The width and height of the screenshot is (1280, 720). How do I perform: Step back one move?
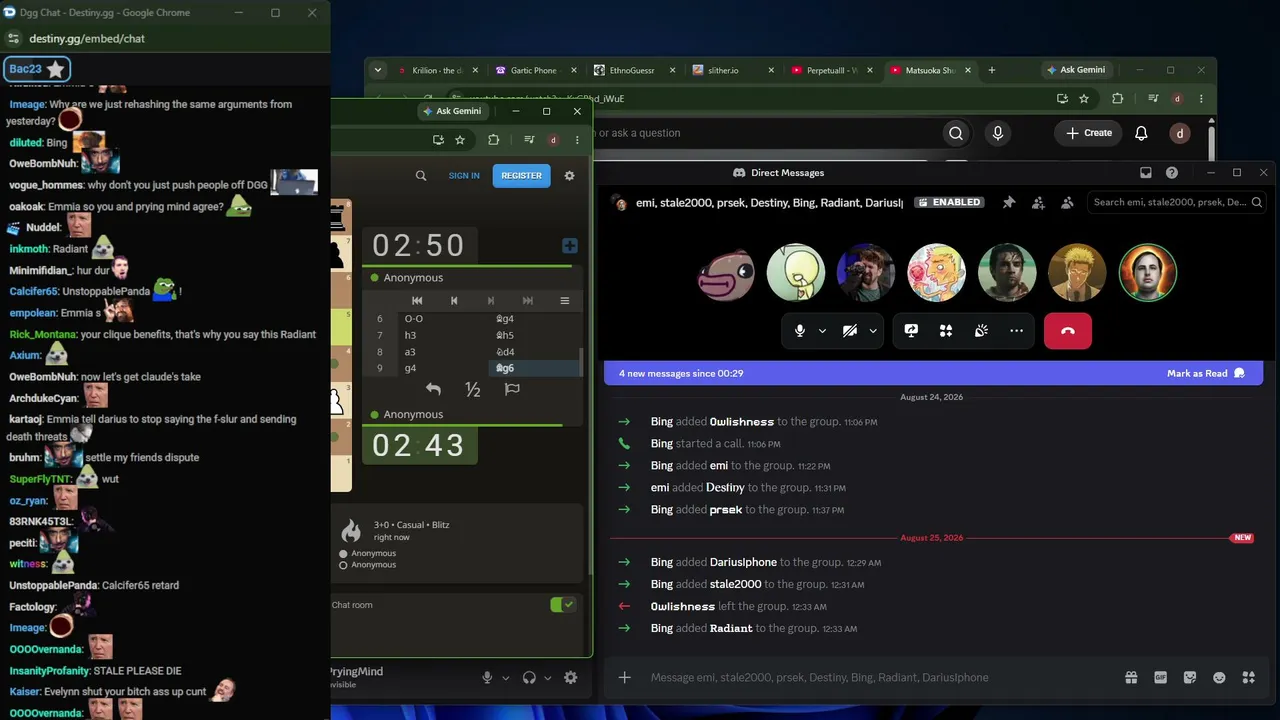(x=454, y=300)
